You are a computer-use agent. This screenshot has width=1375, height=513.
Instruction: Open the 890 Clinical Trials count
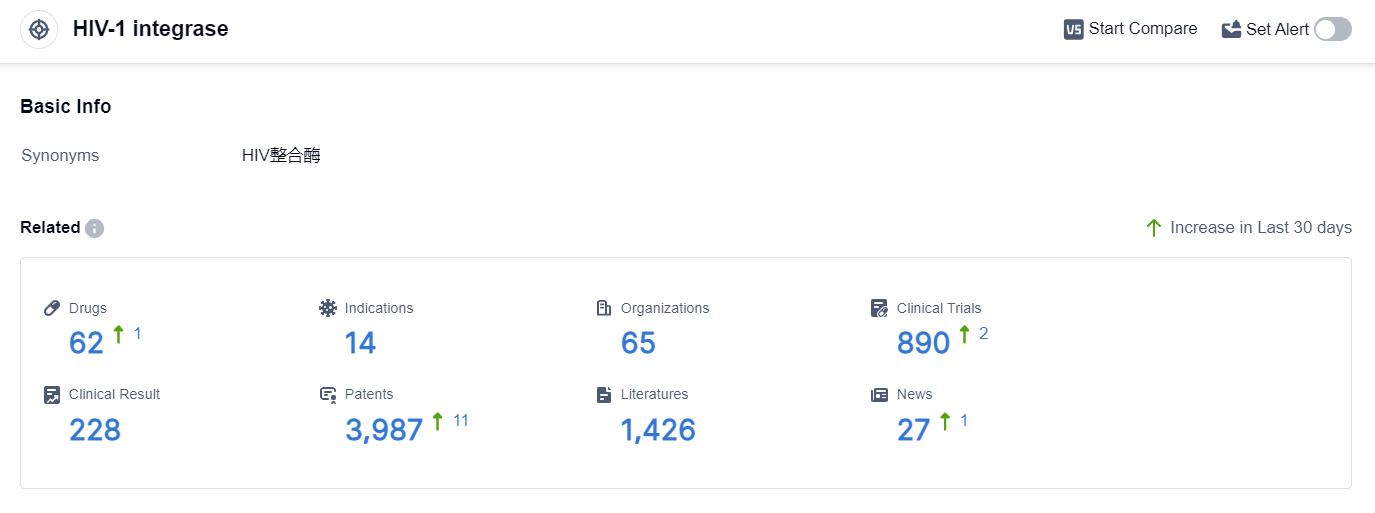pyautogui.click(x=923, y=343)
